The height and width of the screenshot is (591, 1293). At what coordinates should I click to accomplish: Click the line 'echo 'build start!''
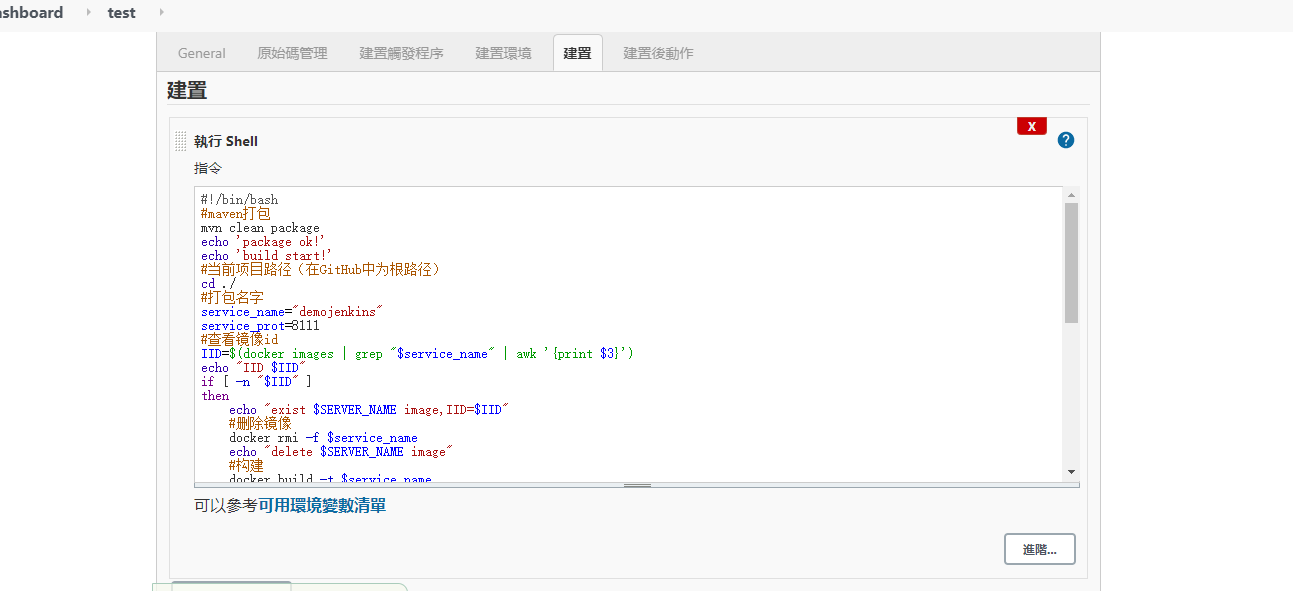pos(266,256)
